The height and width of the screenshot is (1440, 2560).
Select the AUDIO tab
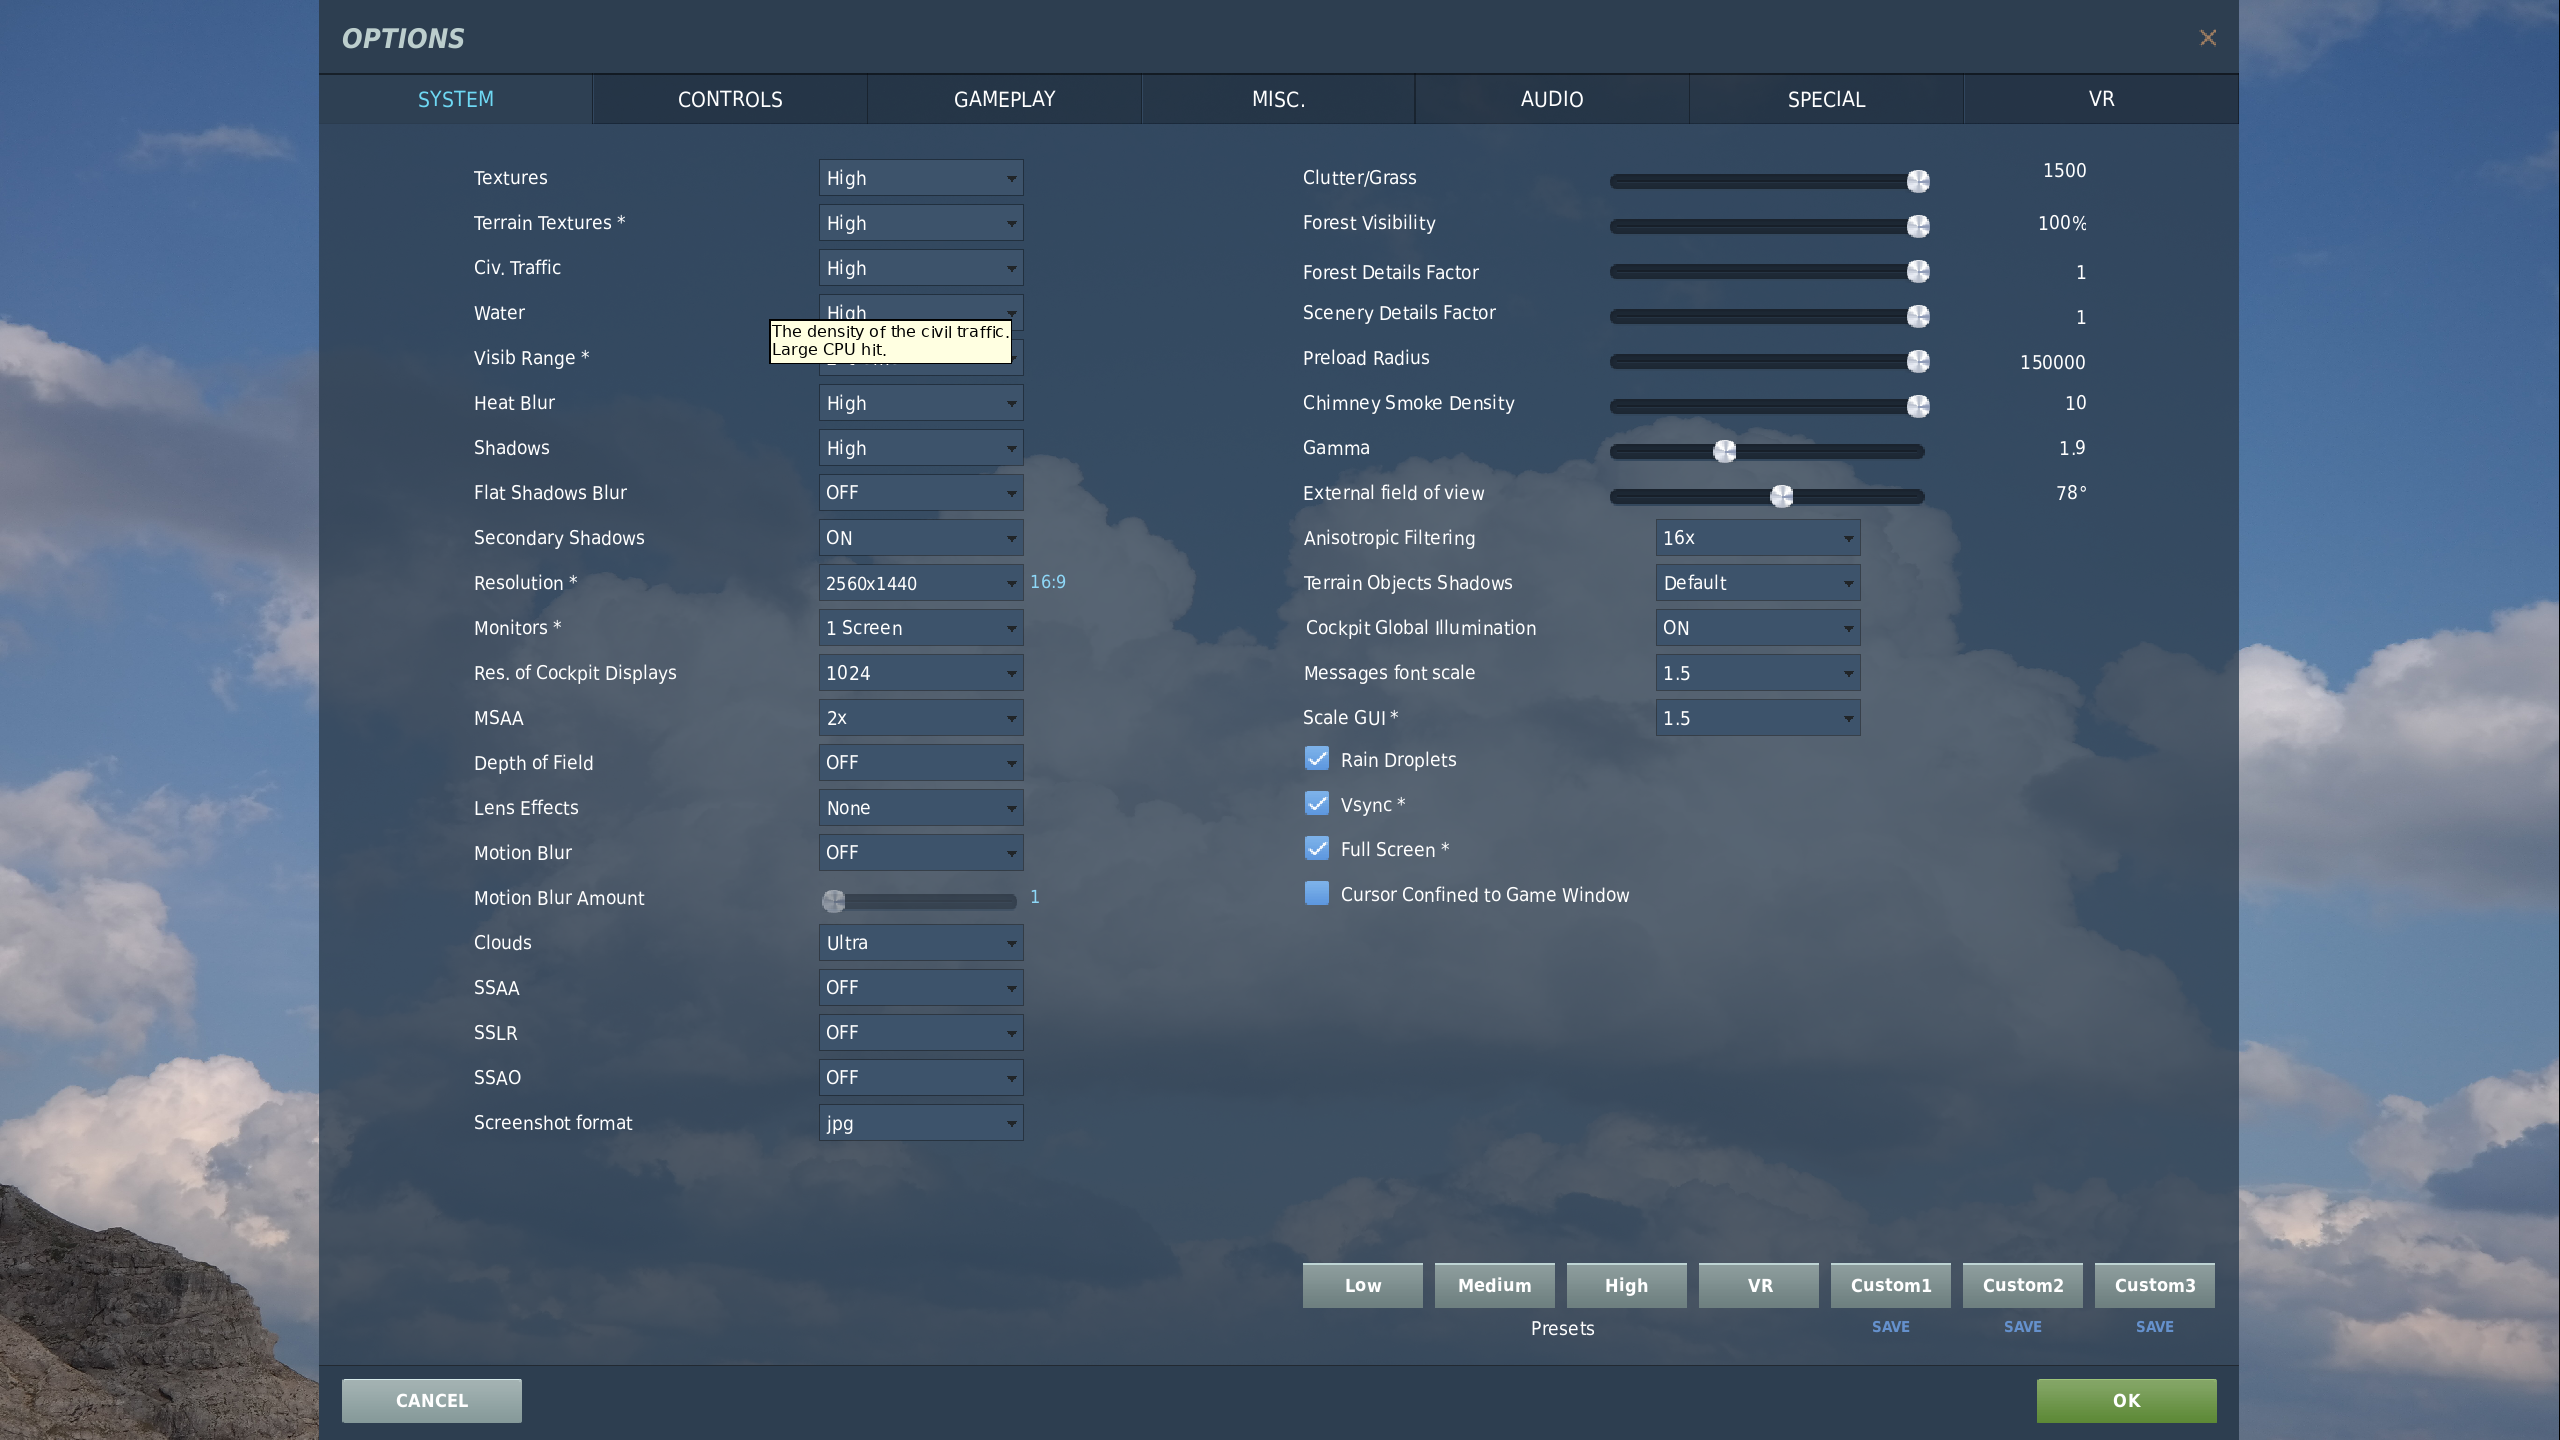[1552, 99]
